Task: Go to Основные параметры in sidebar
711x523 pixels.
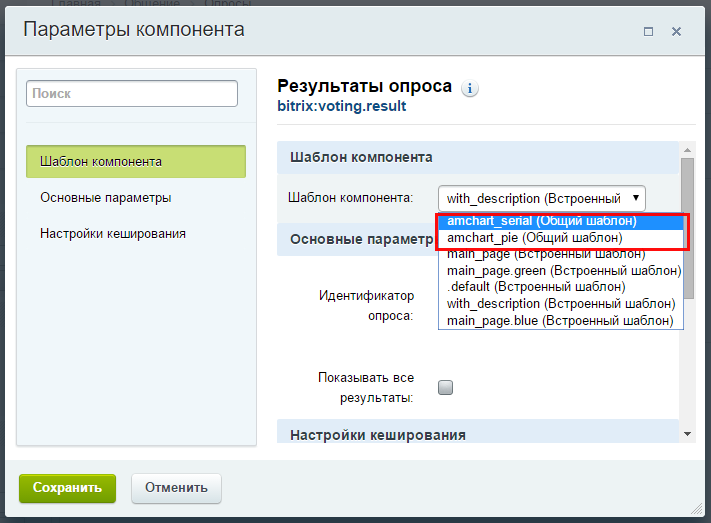Action: (105, 197)
